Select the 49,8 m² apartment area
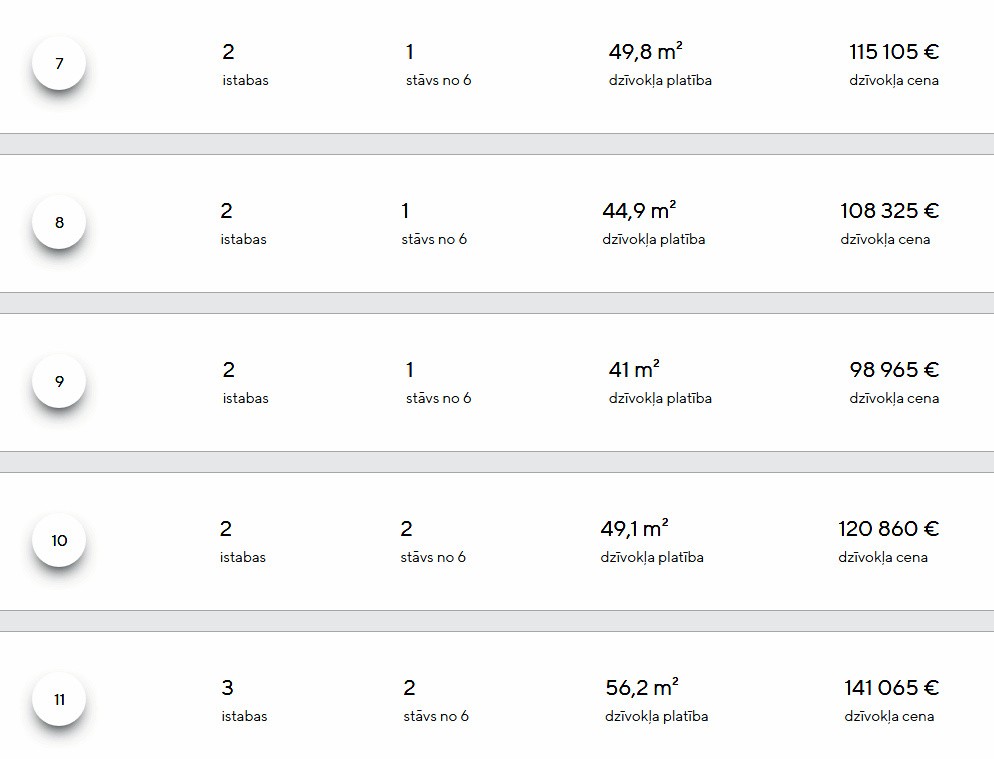The height and width of the screenshot is (759, 994). (645, 52)
